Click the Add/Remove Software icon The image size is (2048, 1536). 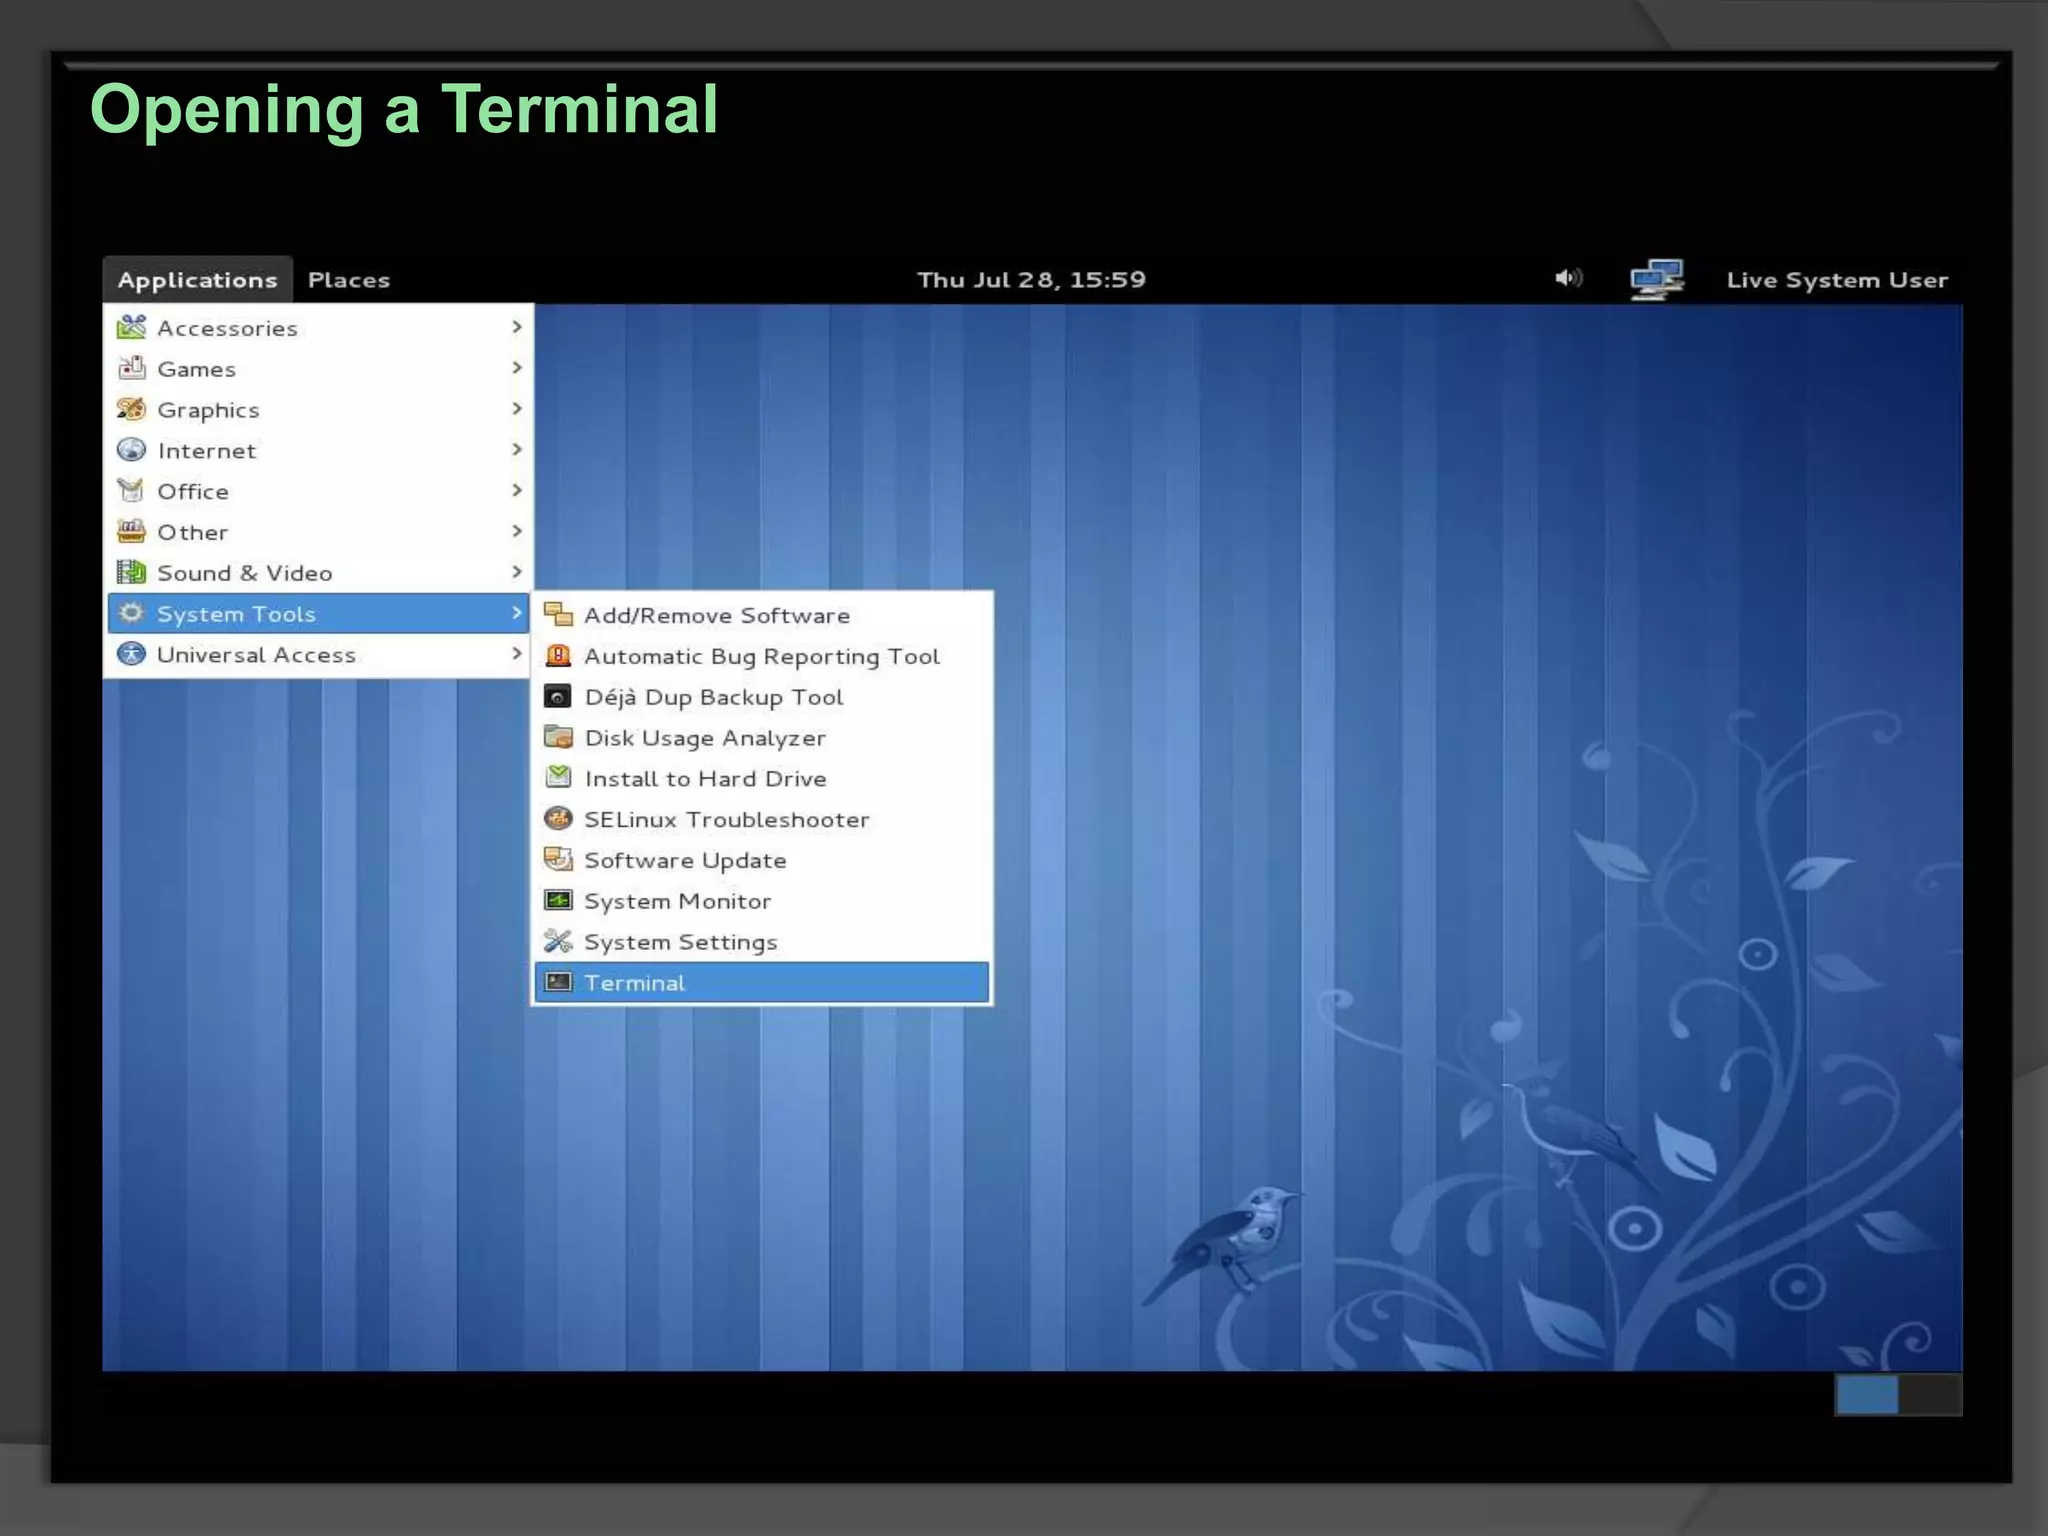click(x=558, y=614)
